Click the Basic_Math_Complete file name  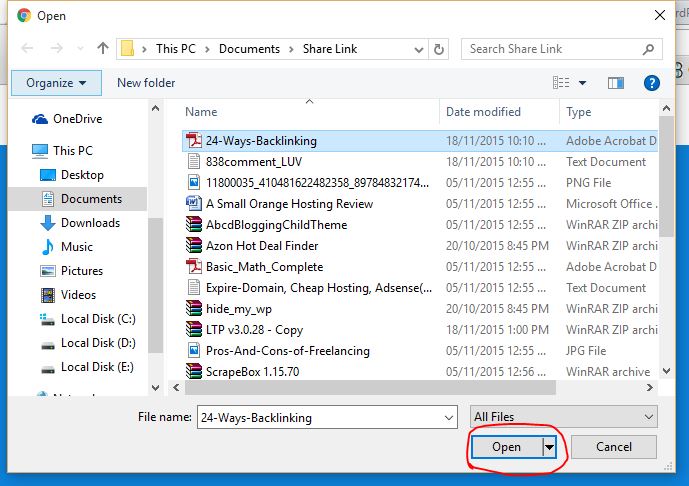pyautogui.click(x=264, y=267)
